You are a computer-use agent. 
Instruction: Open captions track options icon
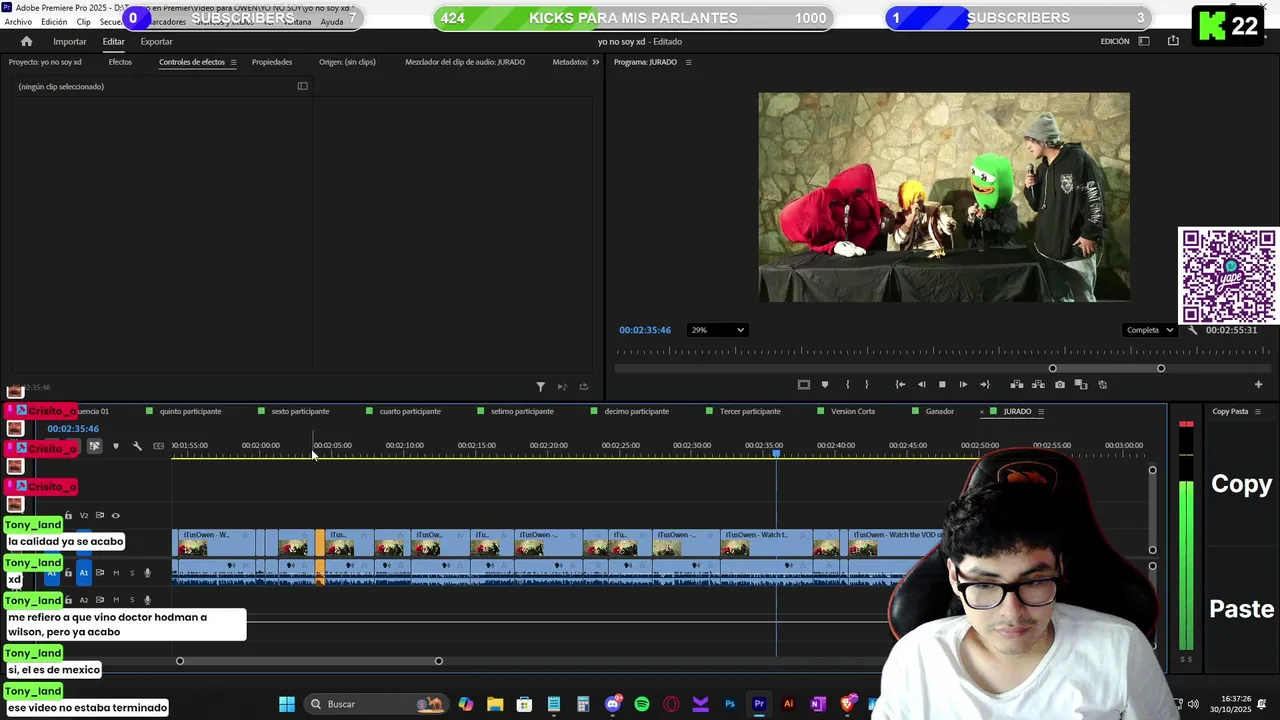158,446
